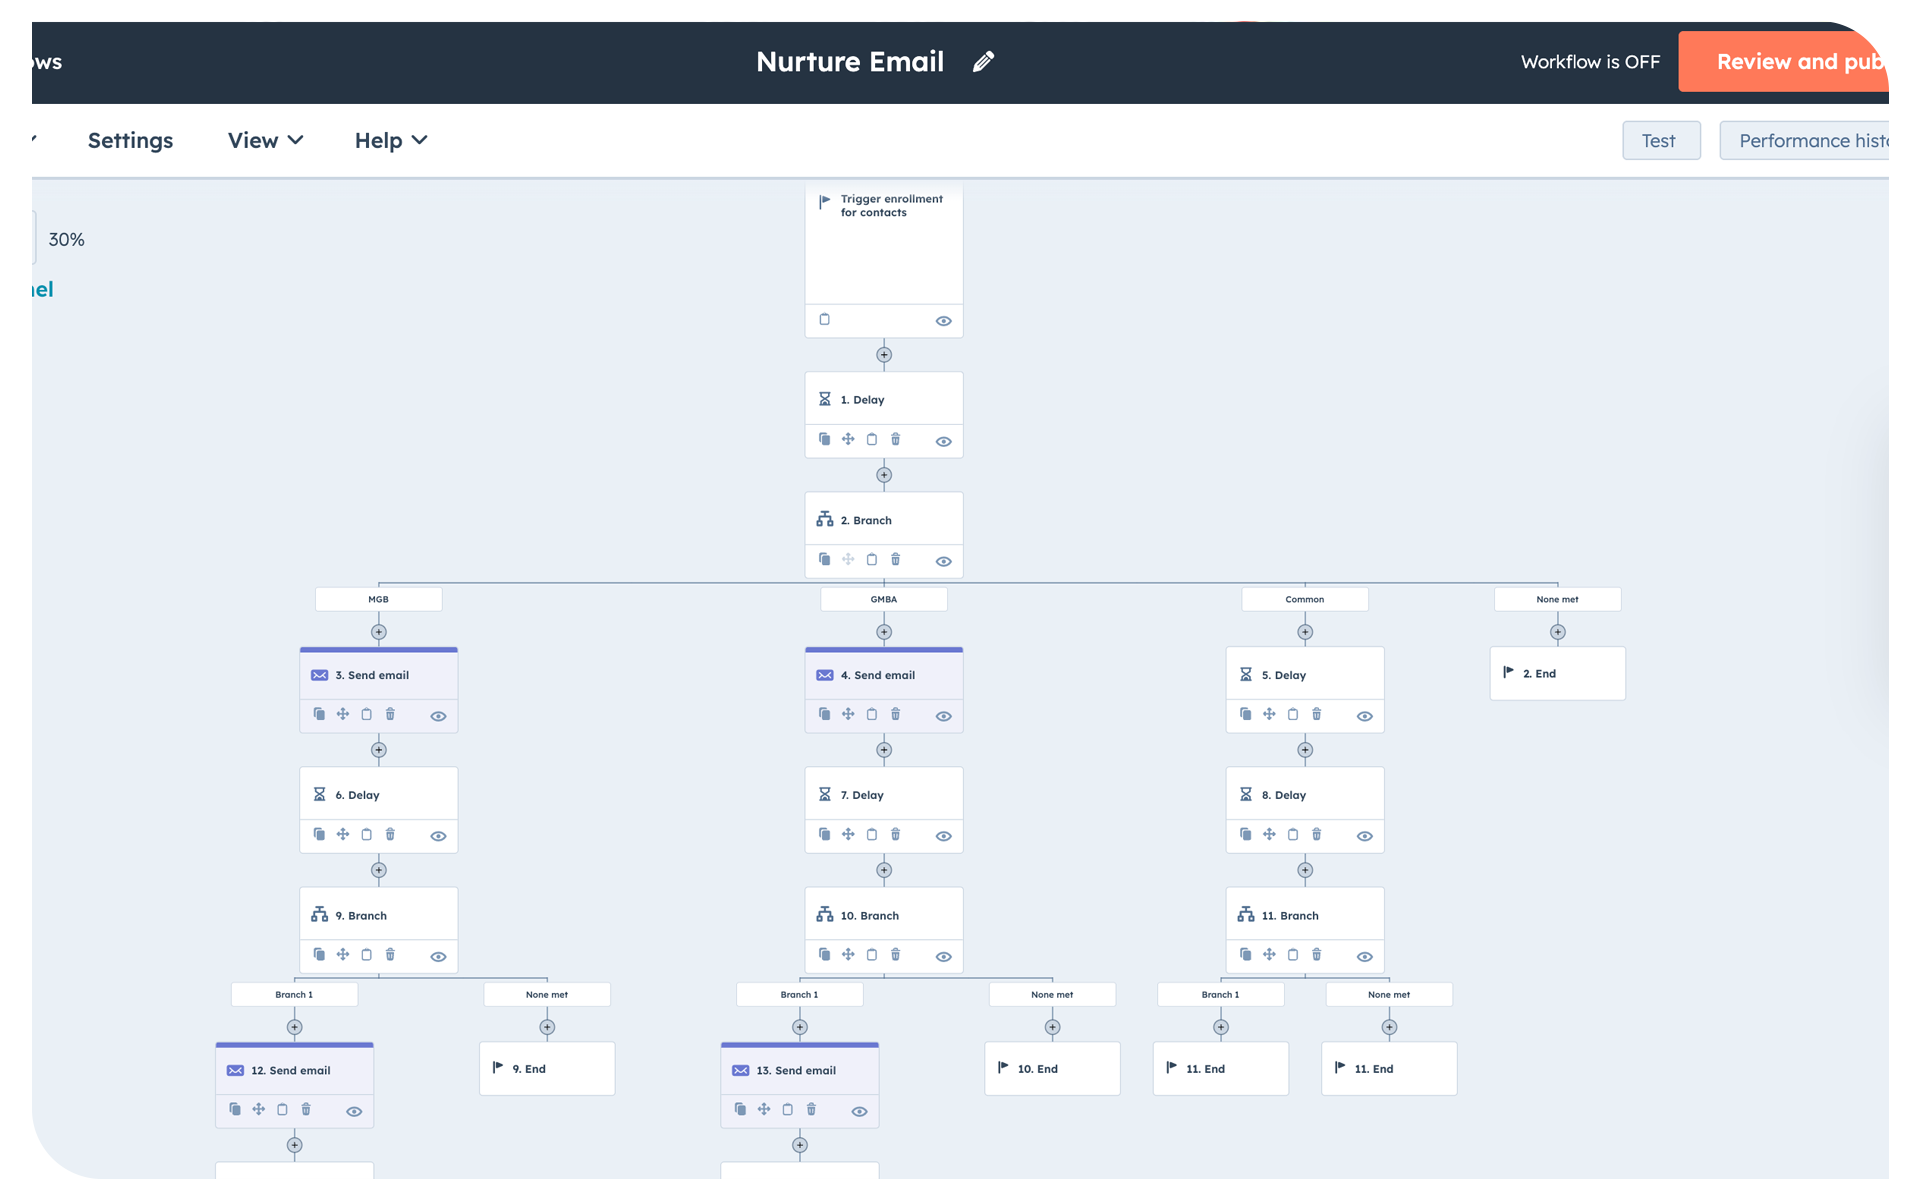Copy the 5. Delay action

tap(1245, 714)
